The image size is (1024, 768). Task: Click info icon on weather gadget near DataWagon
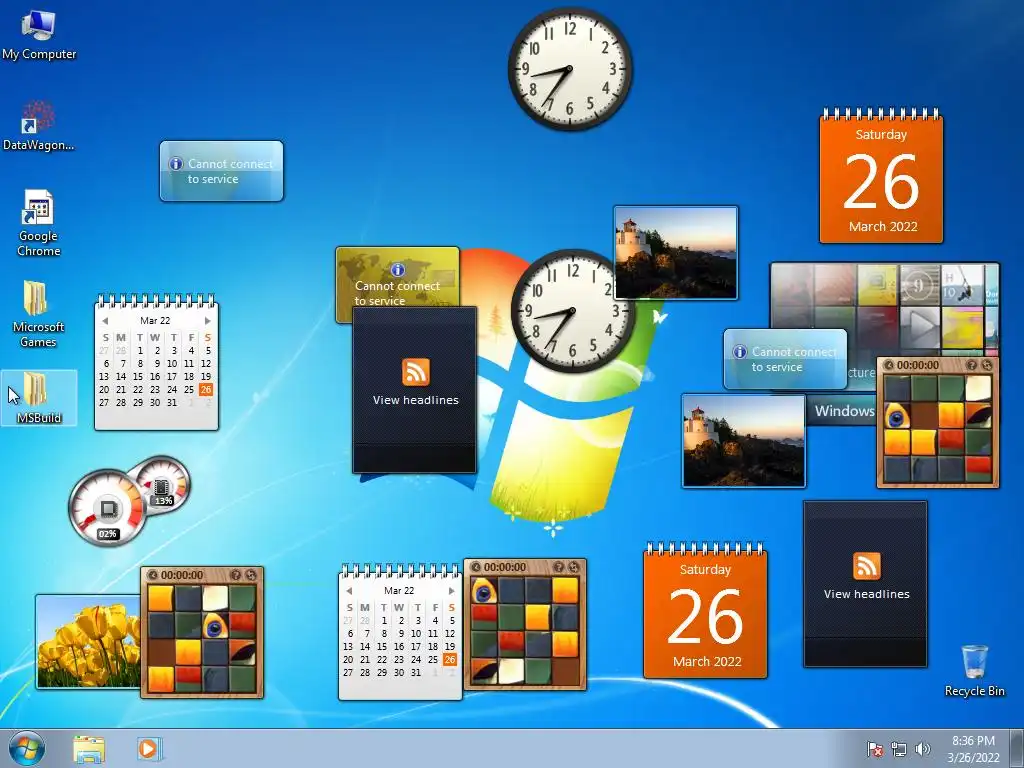175,164
